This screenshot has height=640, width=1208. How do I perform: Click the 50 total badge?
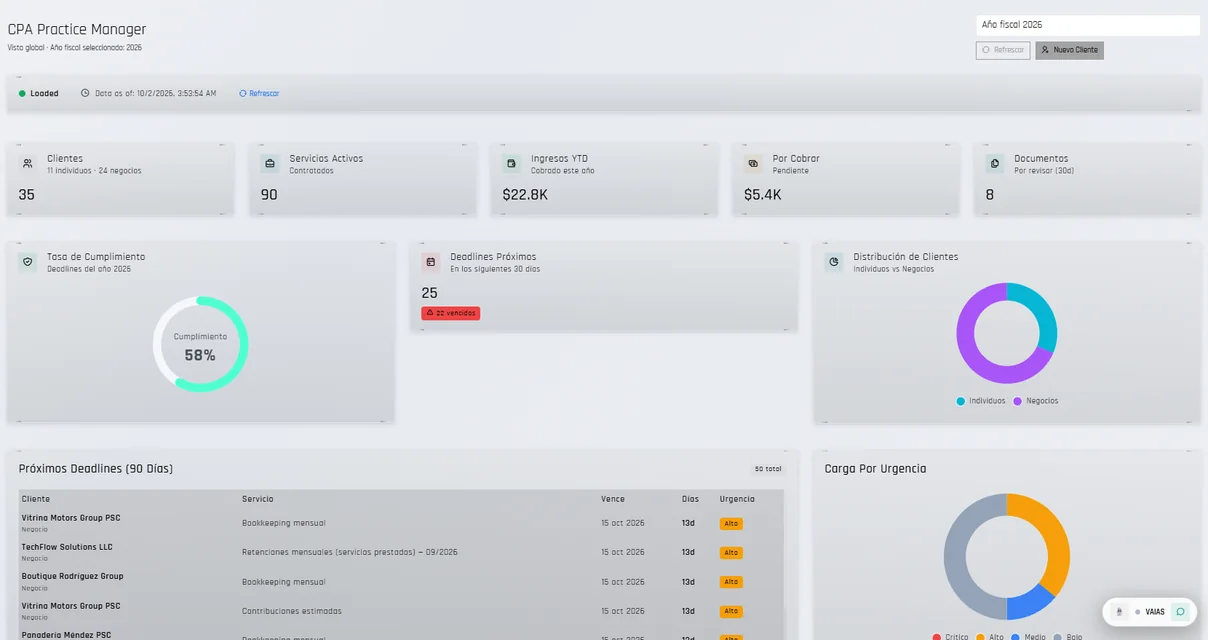click(768, 469)
